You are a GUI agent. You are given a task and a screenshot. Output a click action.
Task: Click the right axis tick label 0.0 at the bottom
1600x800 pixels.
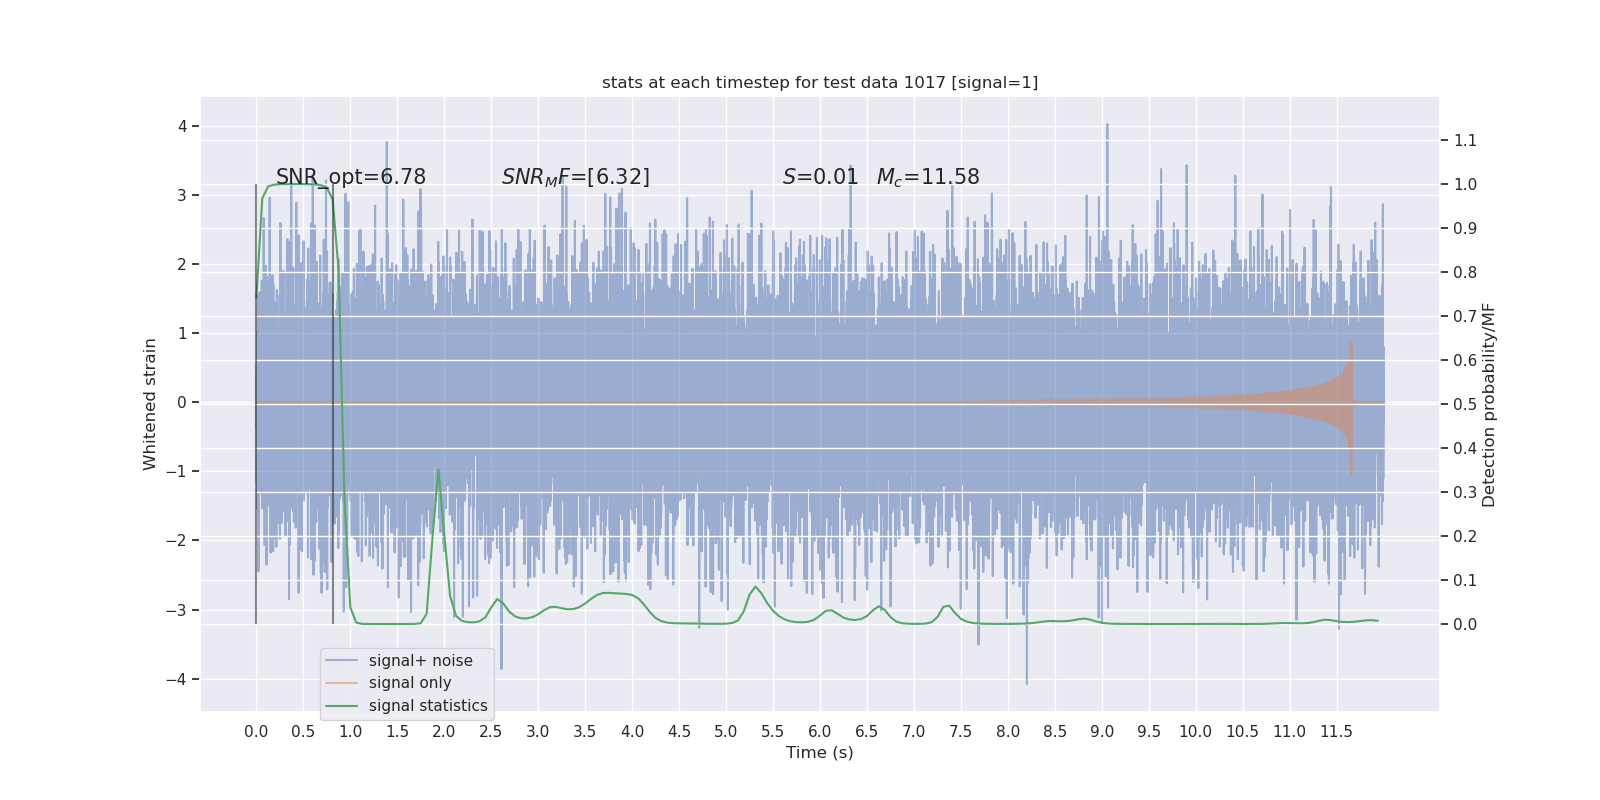pos(1465,624)
